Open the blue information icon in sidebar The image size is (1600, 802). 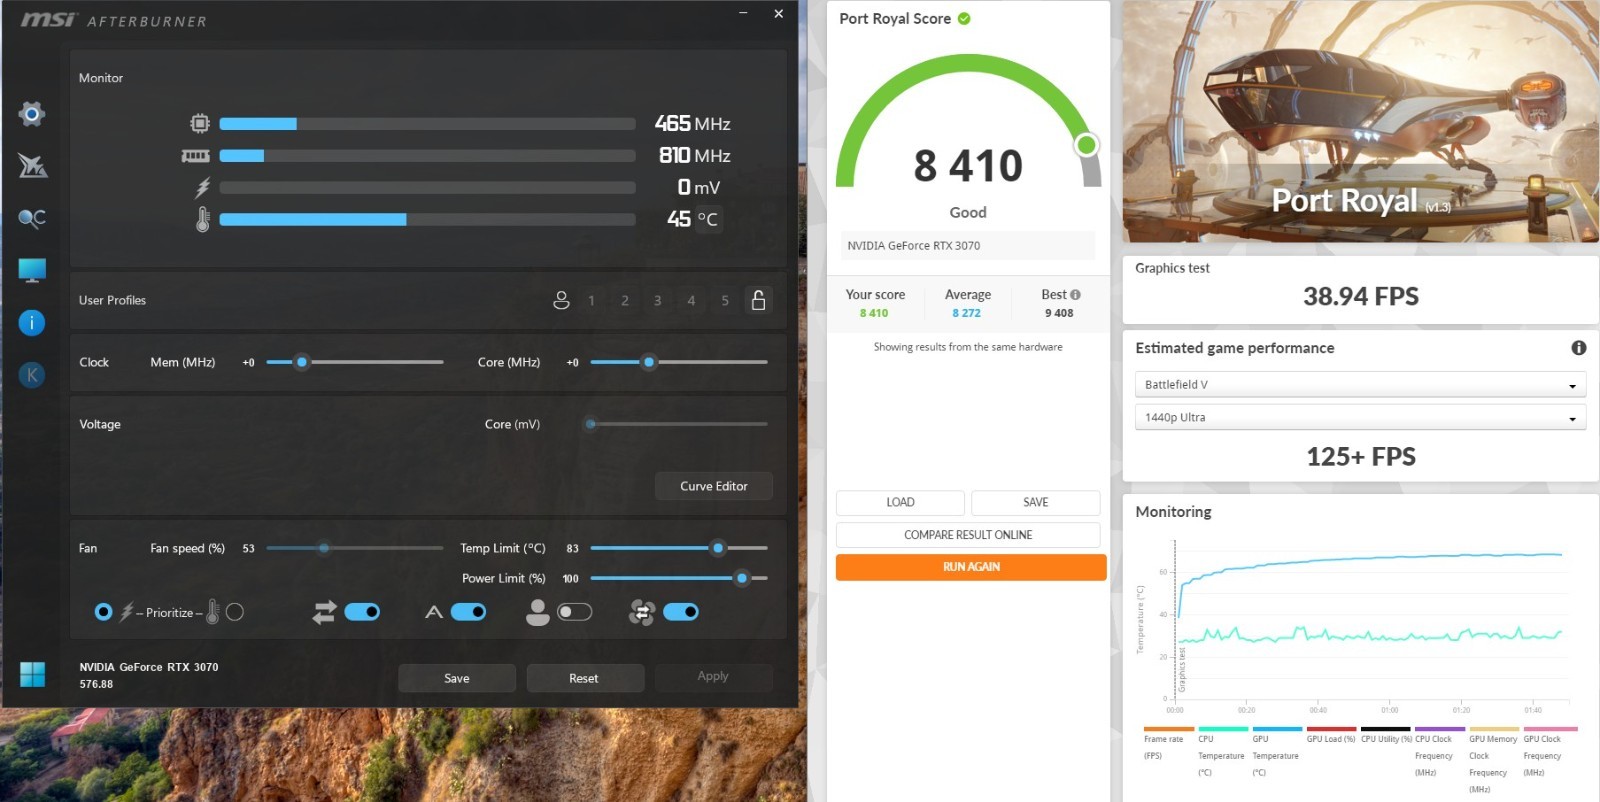pyautogui.click(x=32, y=322)
